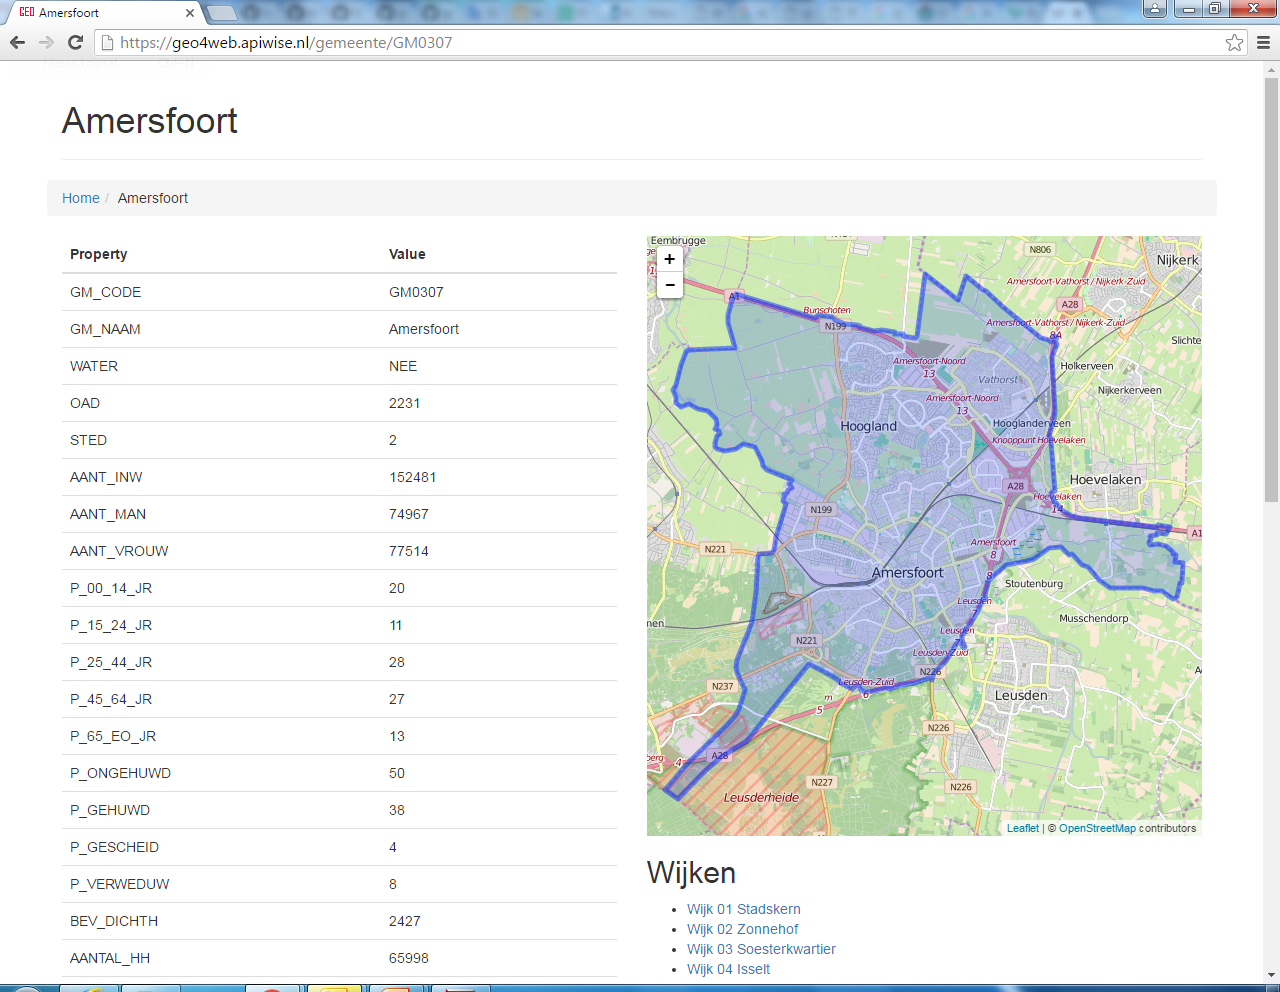
Task: Open Wijk 03 Soesterkwartier link
Action: pyautogui.click(x=761, y=949)
